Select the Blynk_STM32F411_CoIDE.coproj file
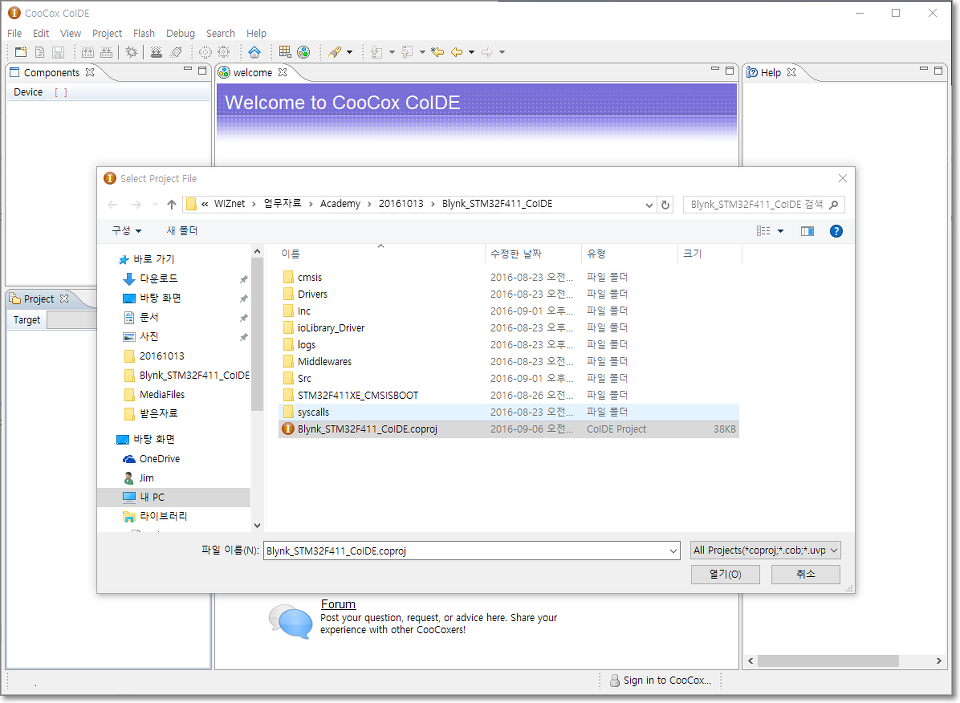This screenshot has height=703, width=960. click(x=509, y=429)
